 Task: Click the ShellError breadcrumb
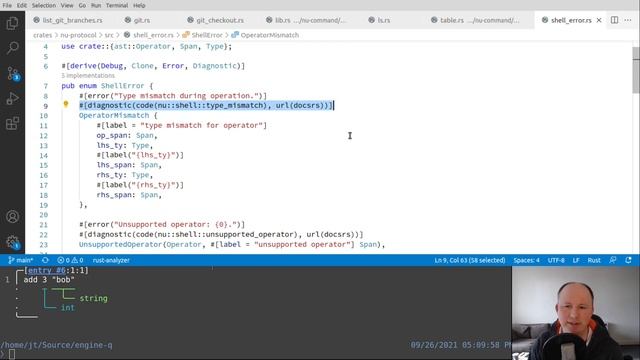[207, 35]
